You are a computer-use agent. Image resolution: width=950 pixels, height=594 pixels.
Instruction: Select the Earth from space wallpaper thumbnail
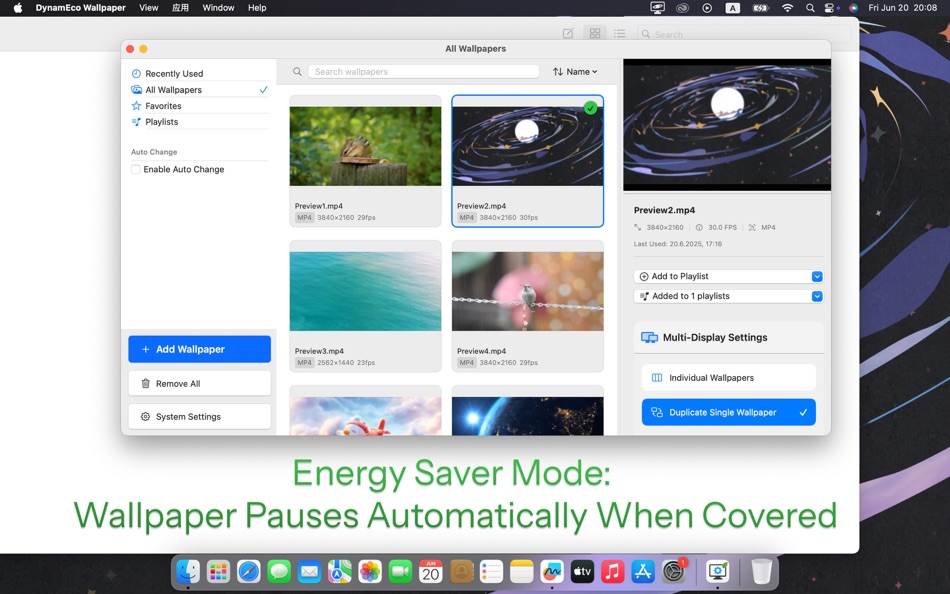[528, 416]
